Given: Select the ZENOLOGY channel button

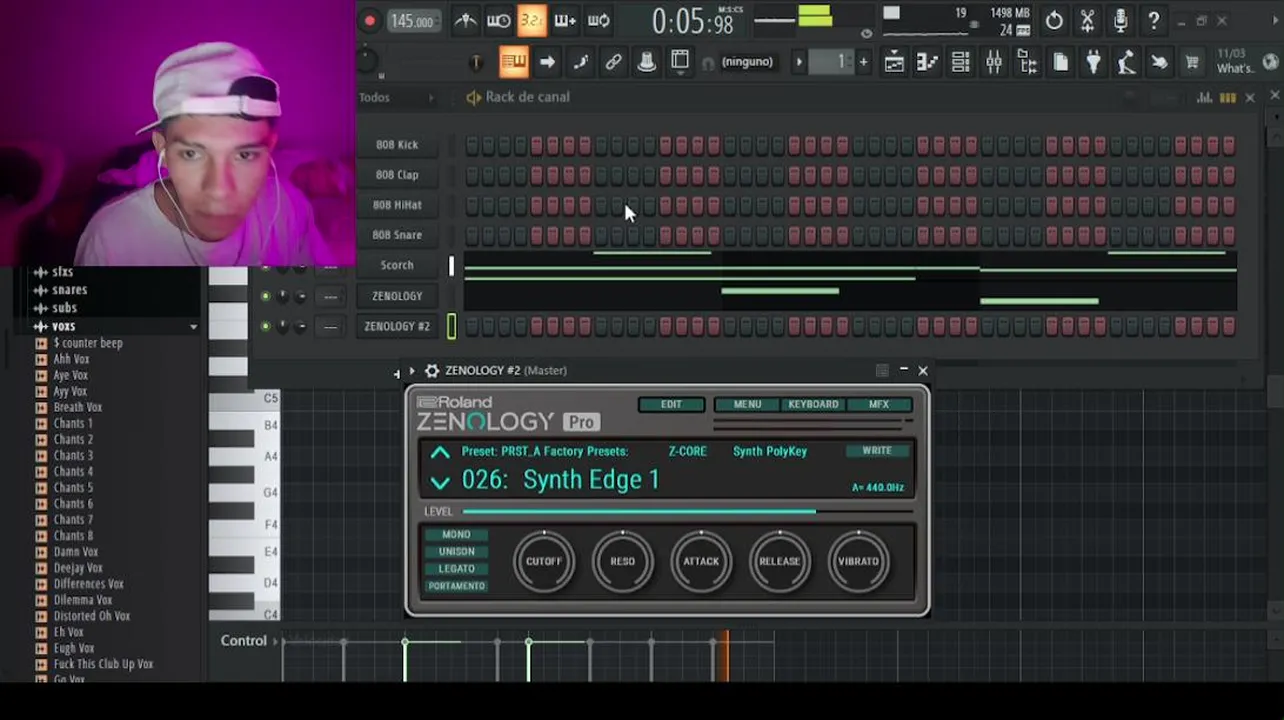Looking at the screenshot, I should pos(397,296).
